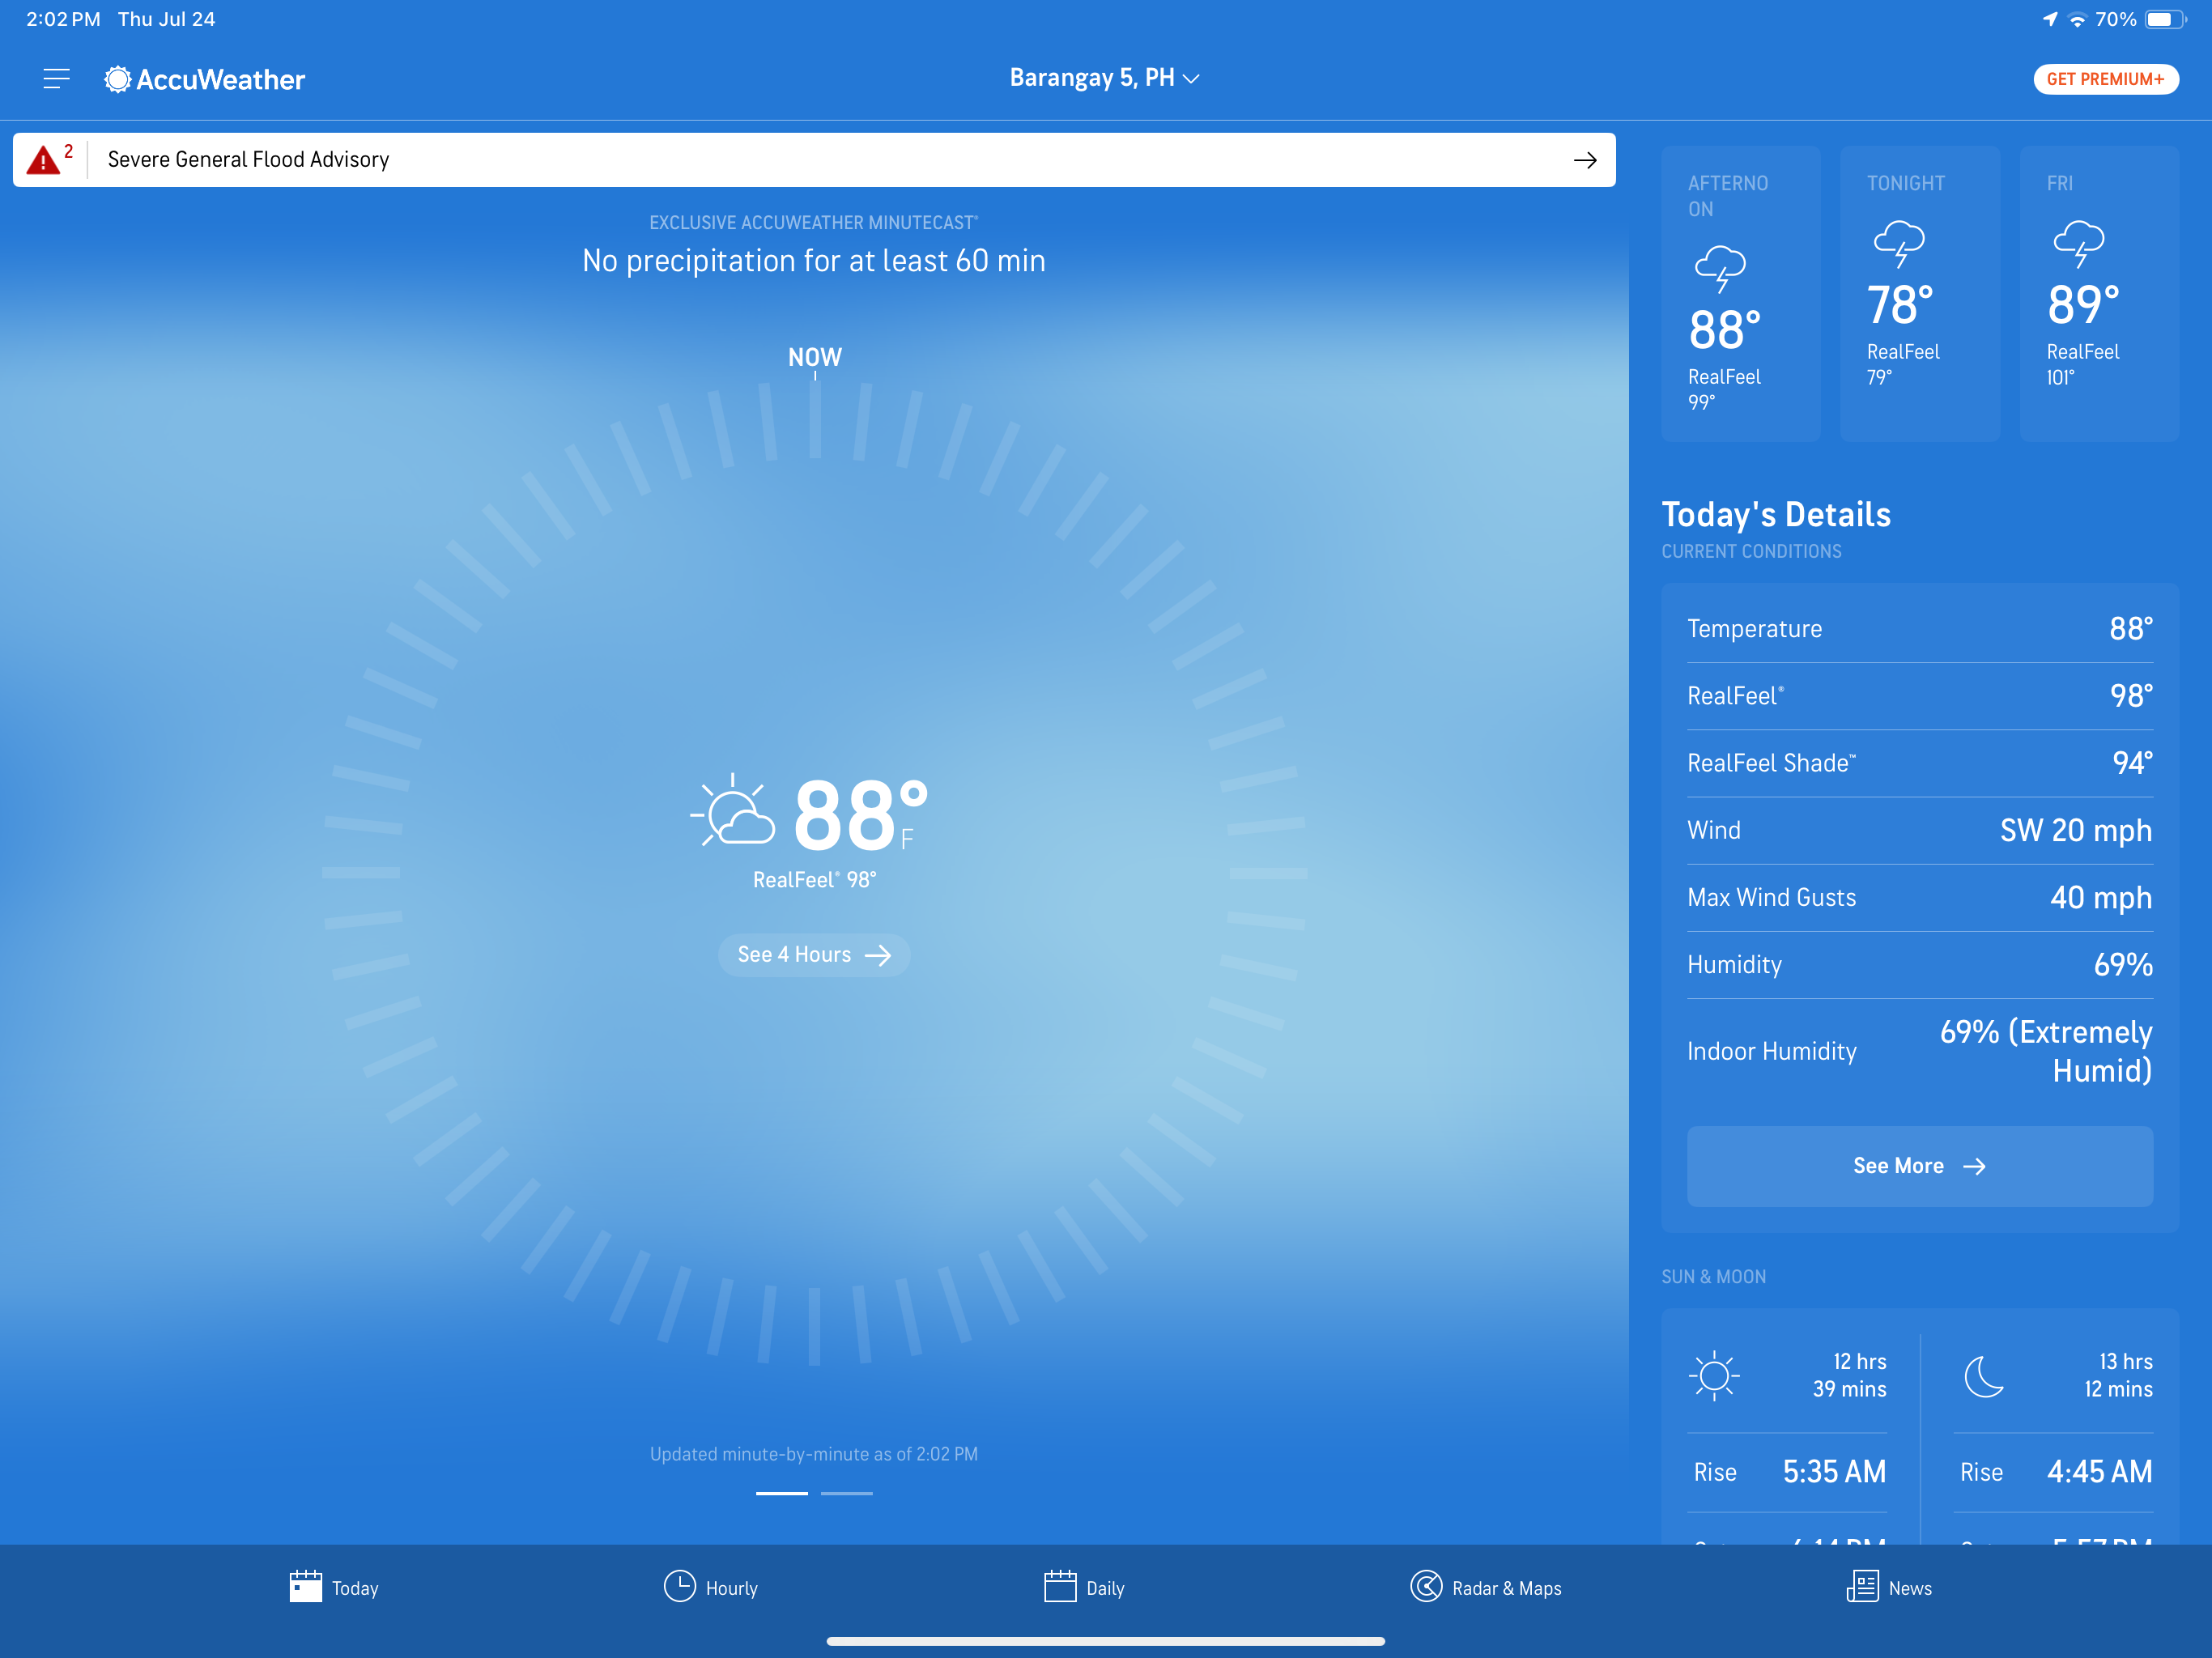Select the second page indicator under MinuteCast

pyautogui.click(x=847, y=1493)
